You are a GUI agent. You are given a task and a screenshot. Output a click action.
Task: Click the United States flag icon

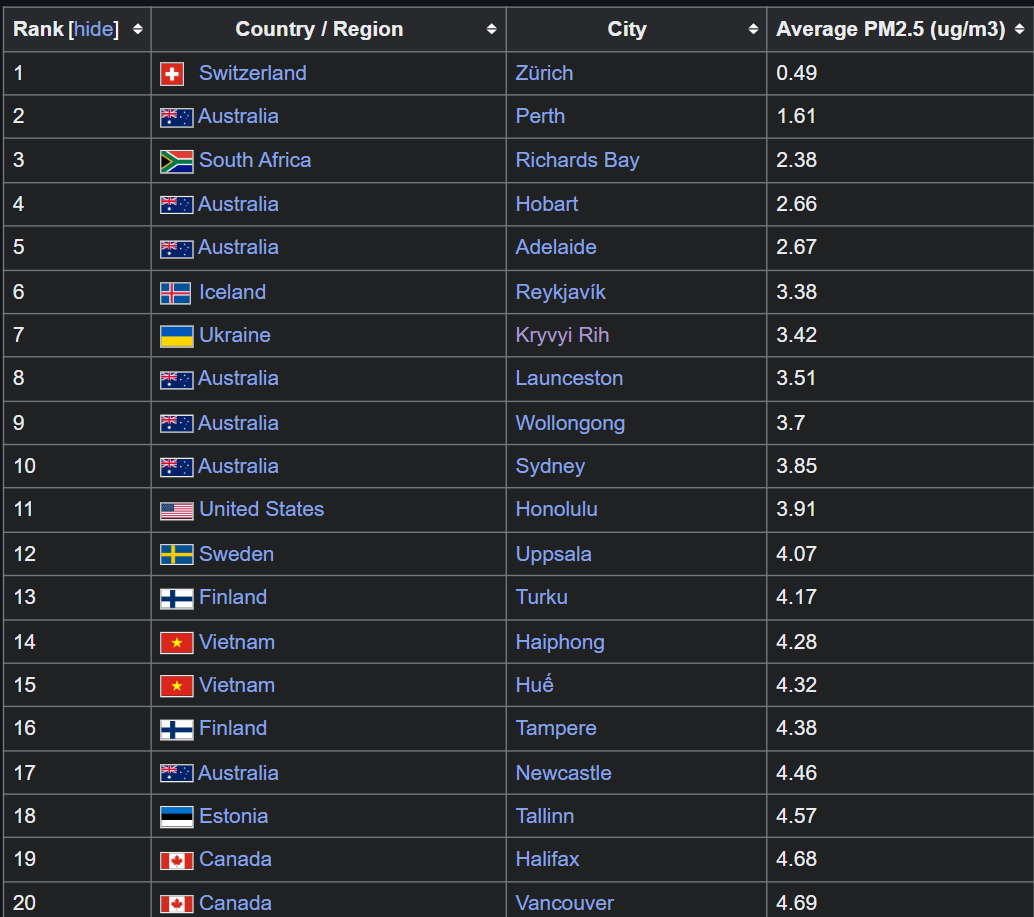pos(177,511)
